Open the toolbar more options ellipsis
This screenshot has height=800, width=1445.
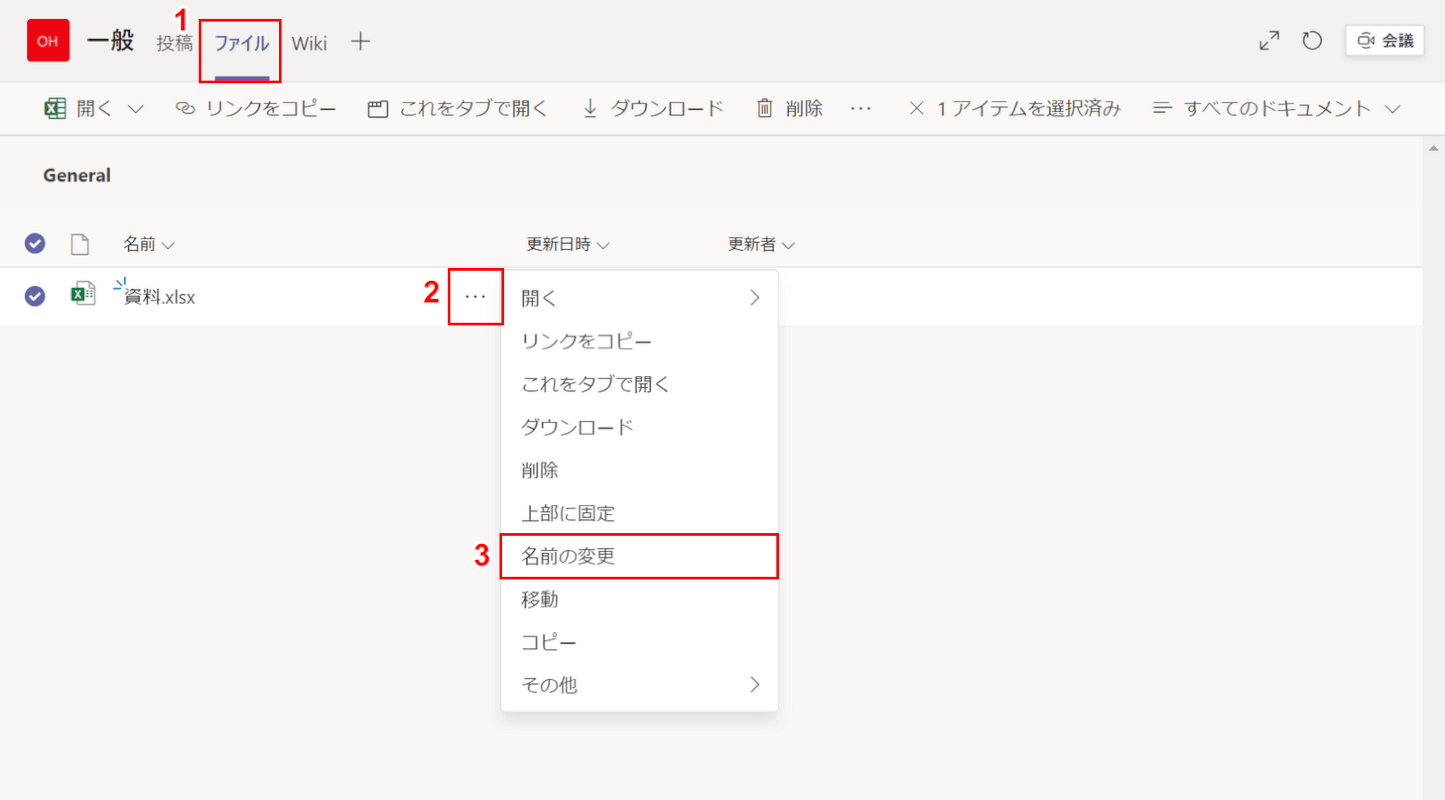click(861, 109)
